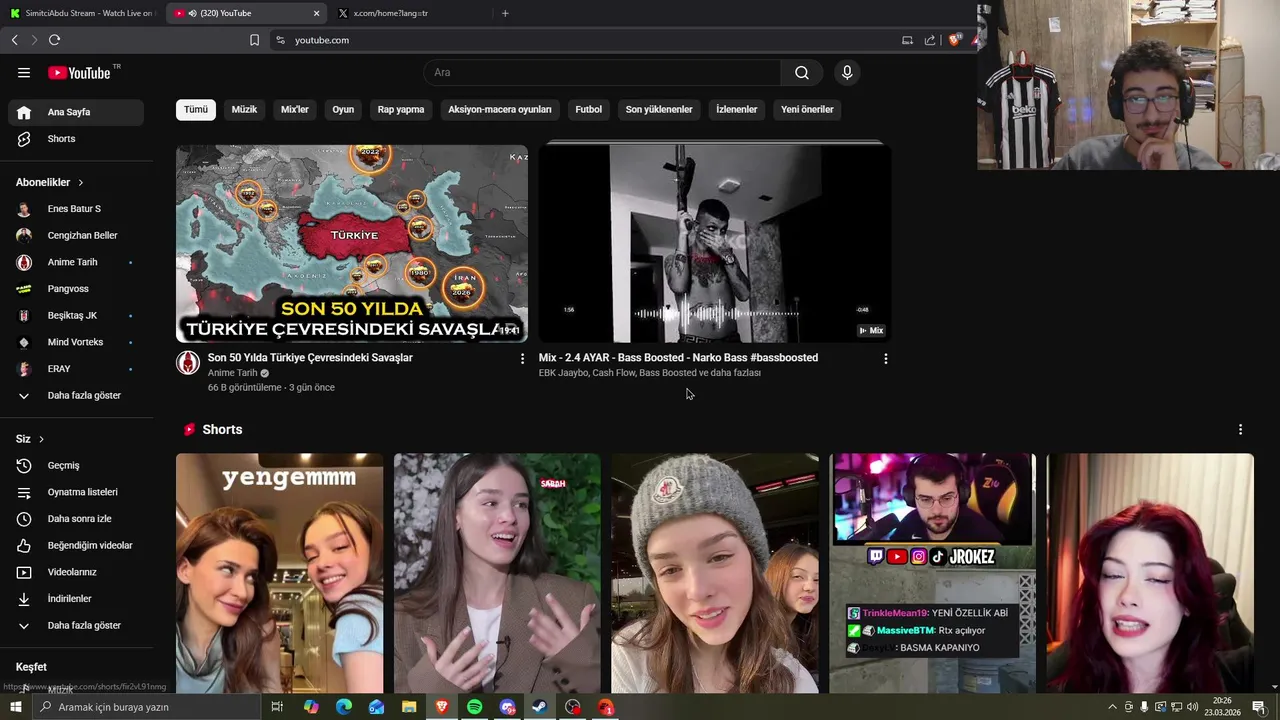Open Shorts from the sidebar
This screenshot has height=720, width=1280.
point(76,139)
